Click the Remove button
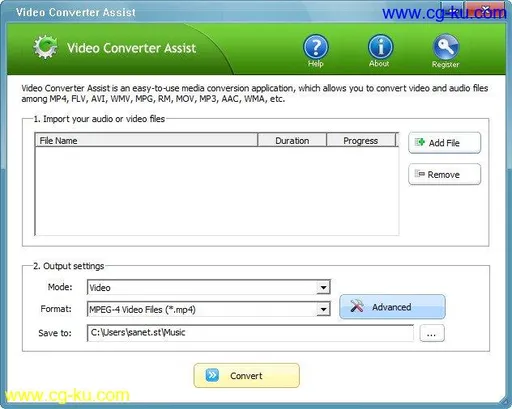The image size is (512, 409). [x=444, y=174]
